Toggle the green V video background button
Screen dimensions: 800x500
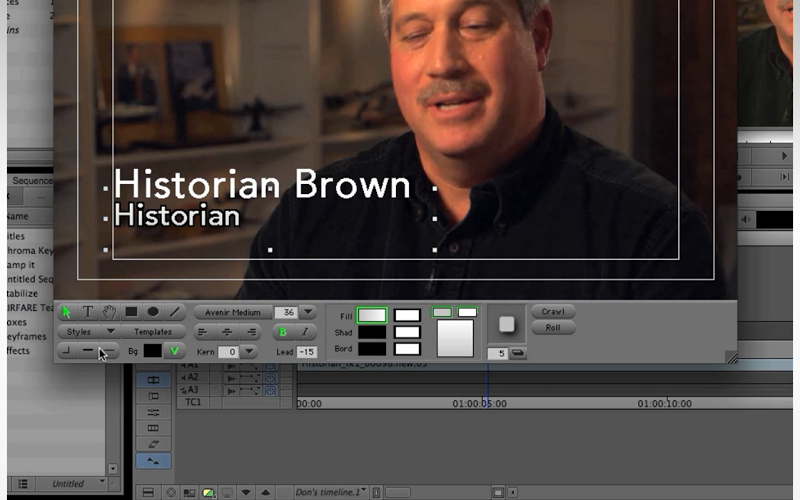pos(175,351)
